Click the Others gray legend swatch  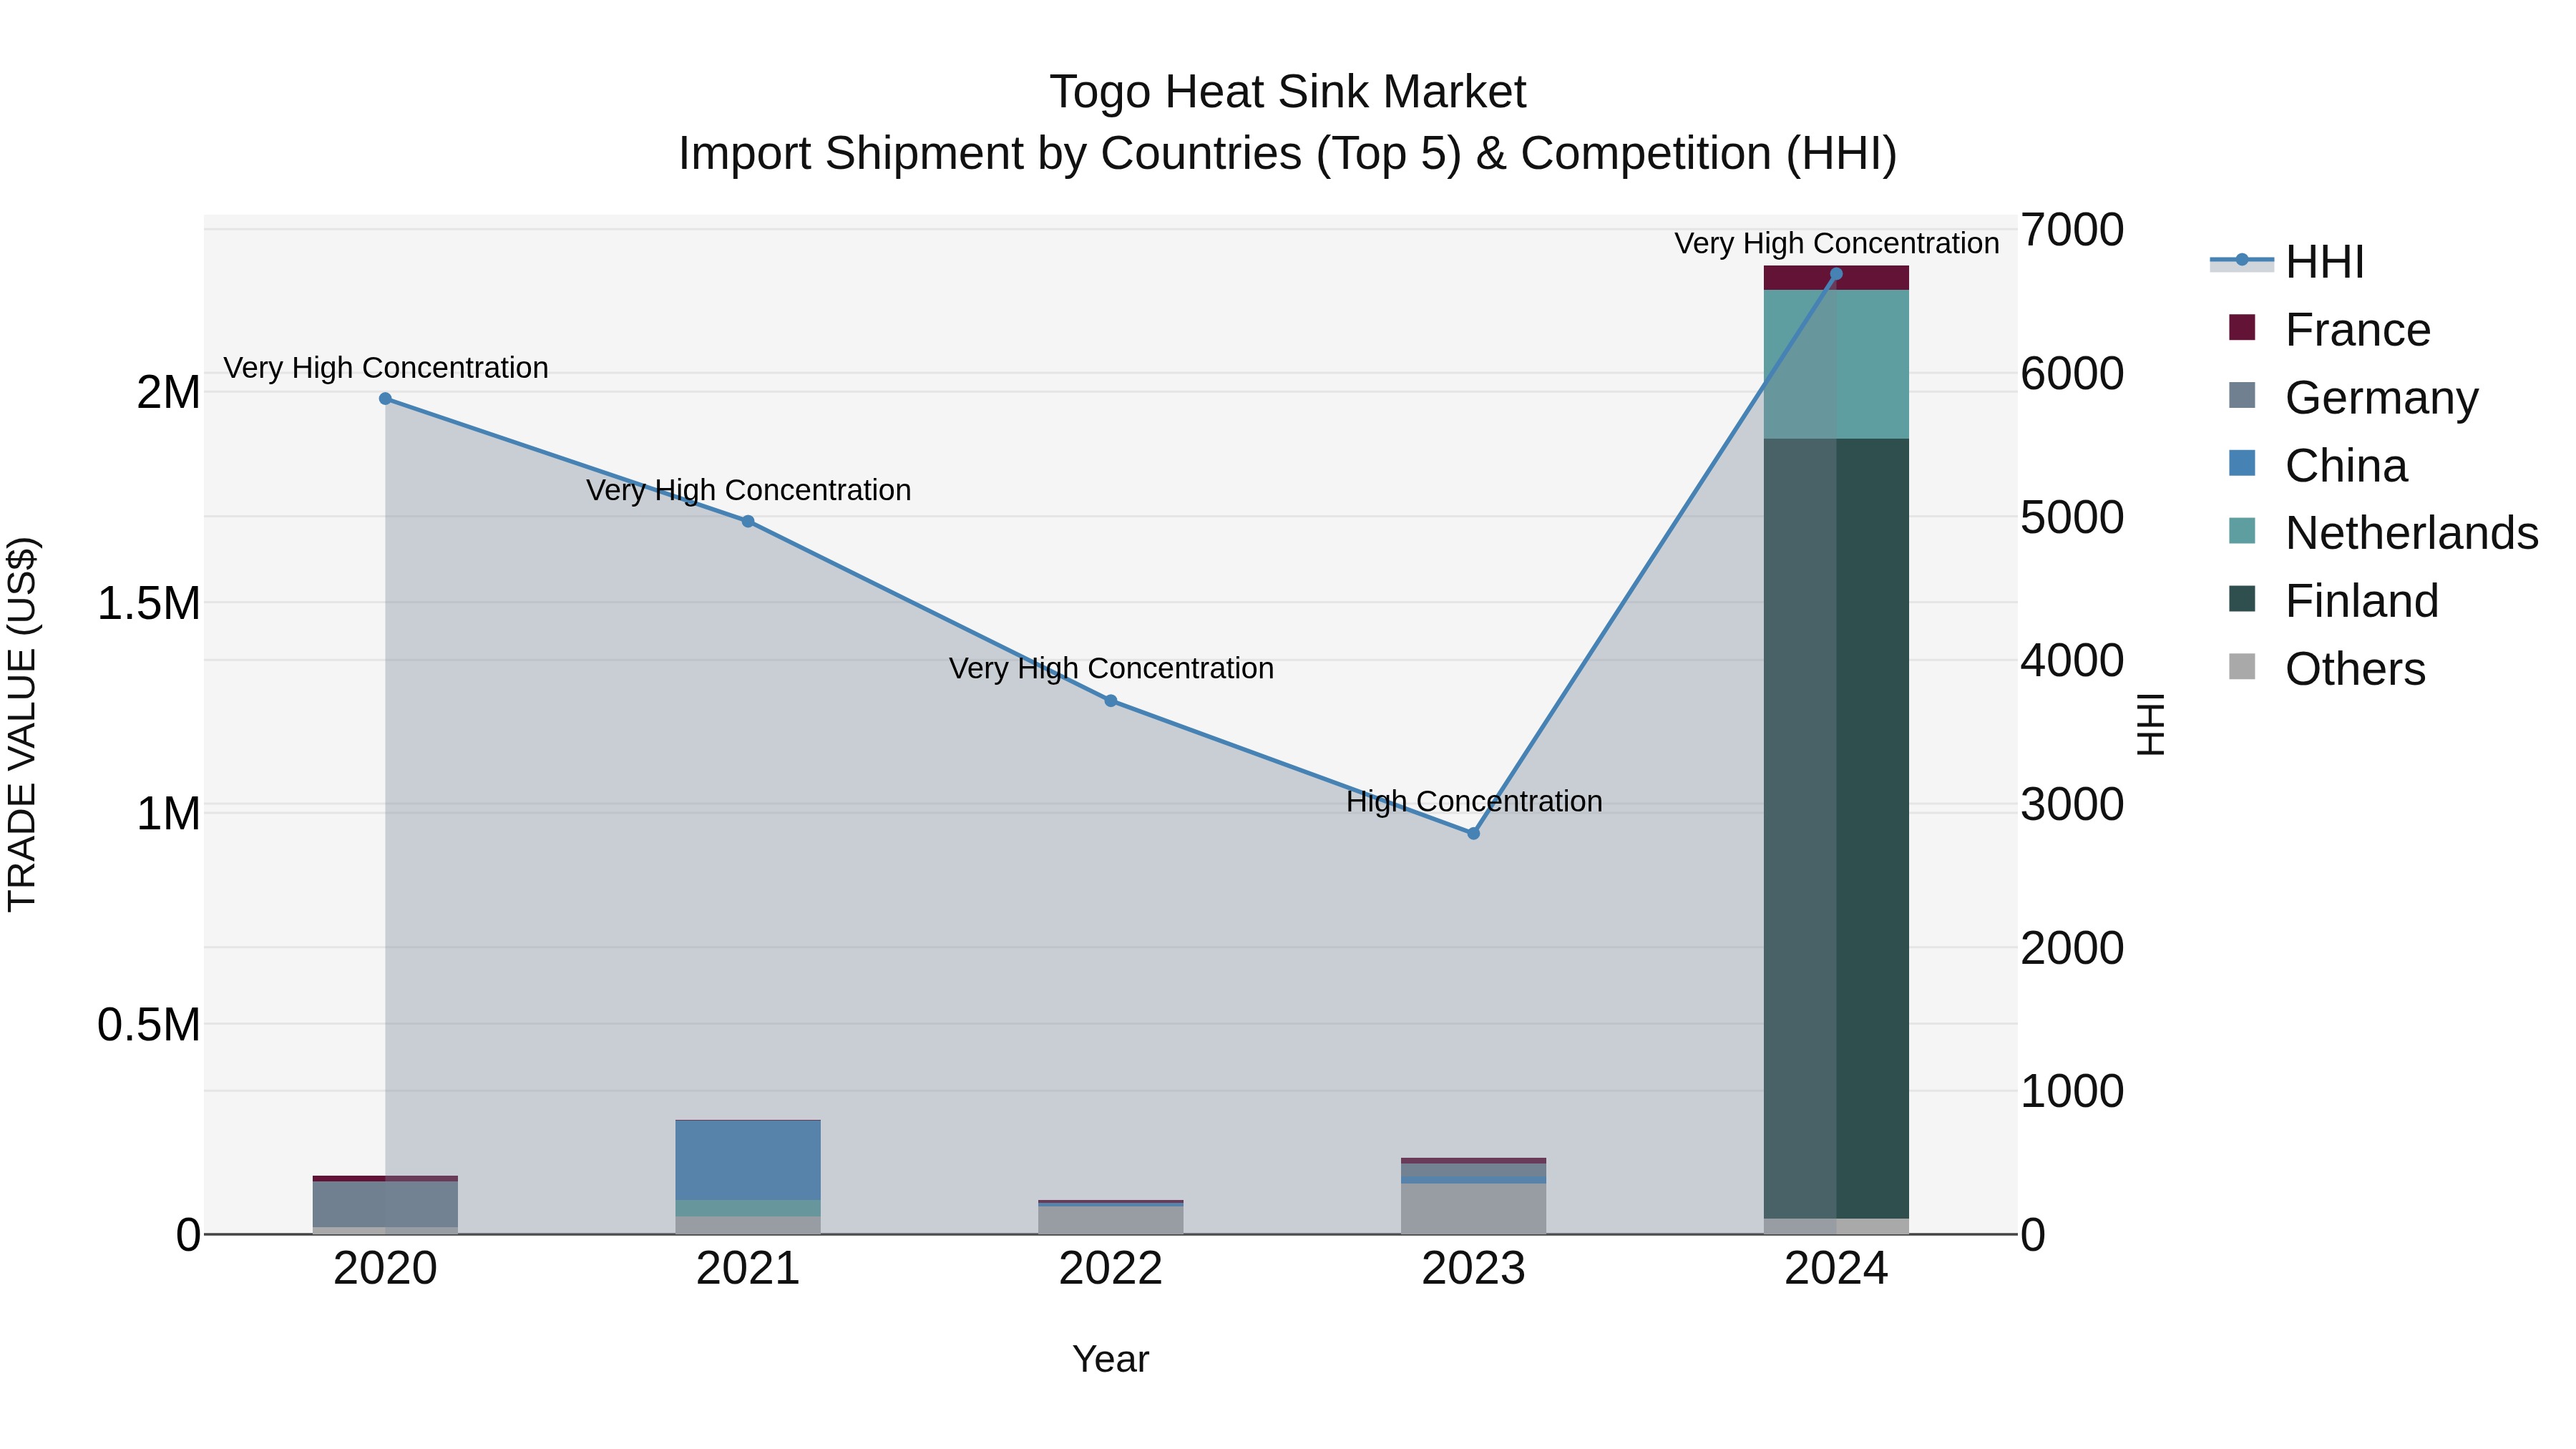[x=2242, y=667]
